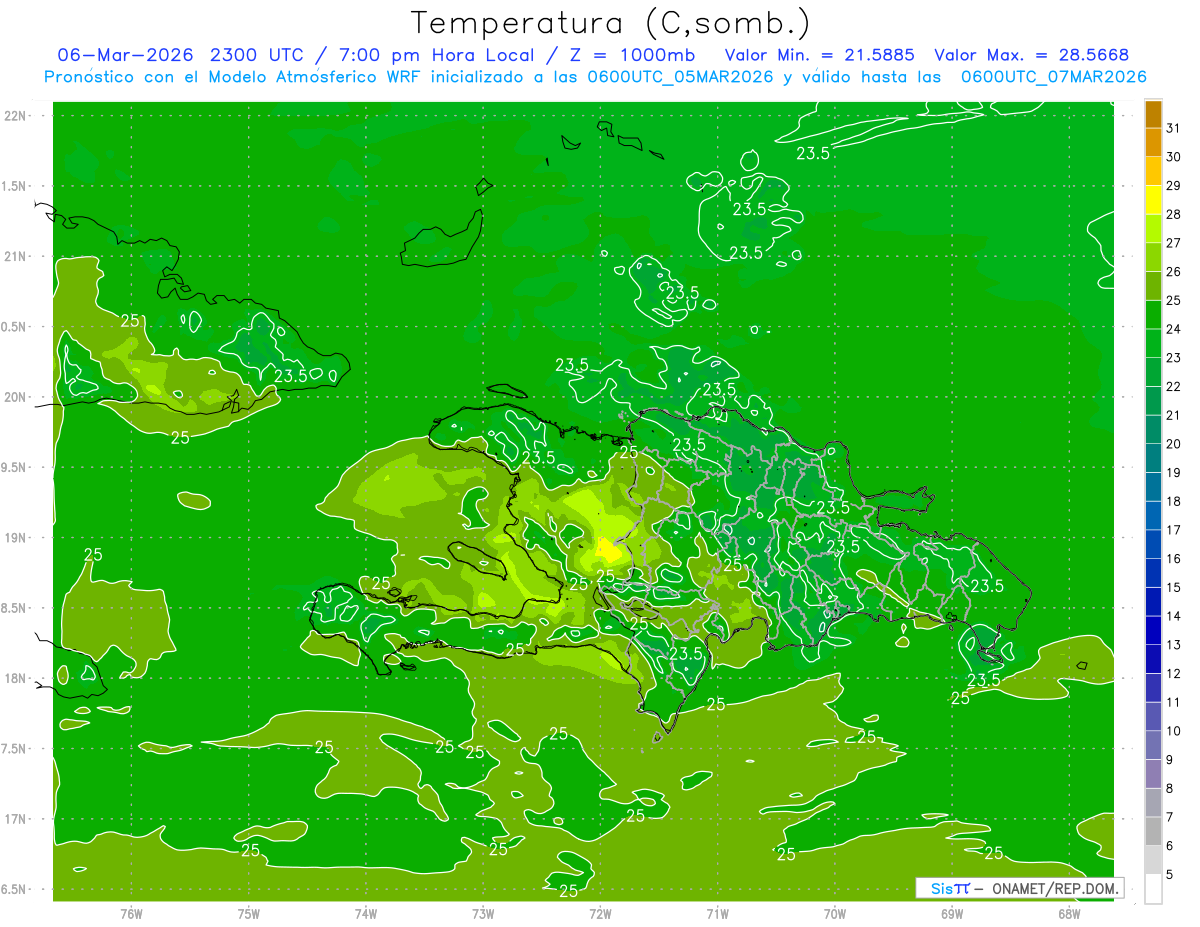This screenshot has height=927, width=1200.
Task: Click longitude axis label "76W"
Action: [x=131, y=914]
